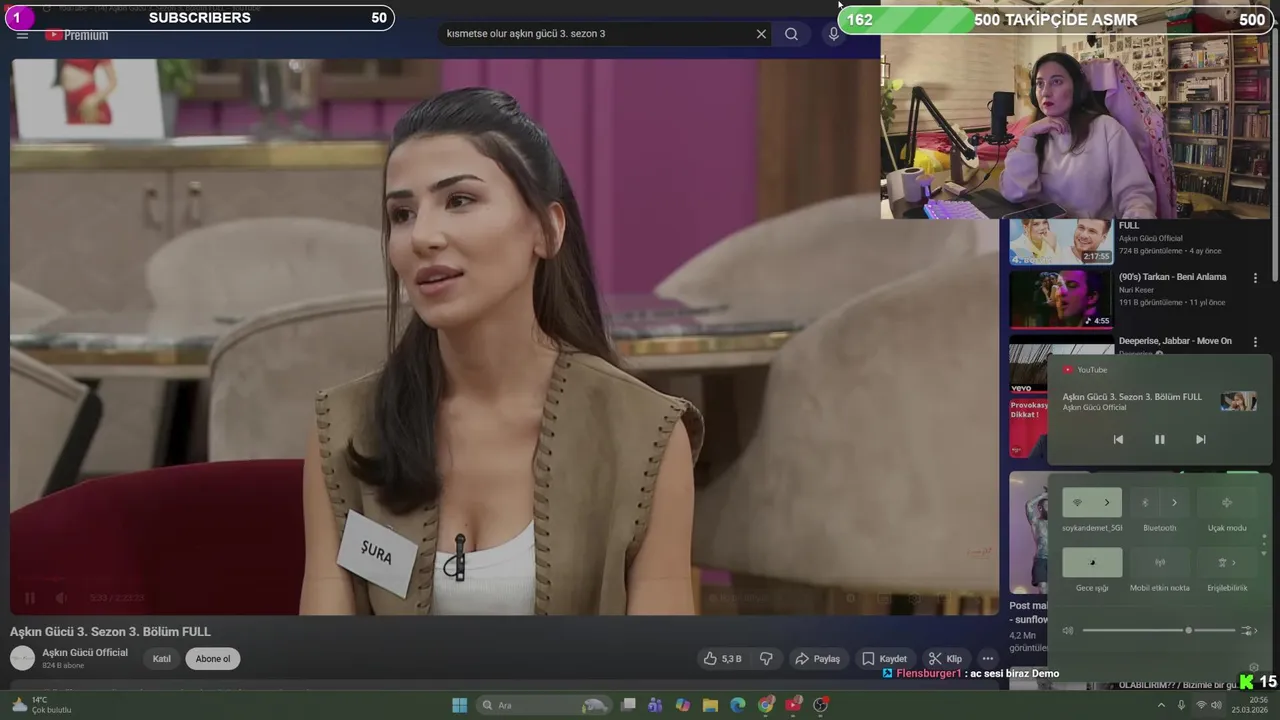Pause playback in media flyout
The image size is (1280, 720).
pyautogui.click(x=1159, y=440)
